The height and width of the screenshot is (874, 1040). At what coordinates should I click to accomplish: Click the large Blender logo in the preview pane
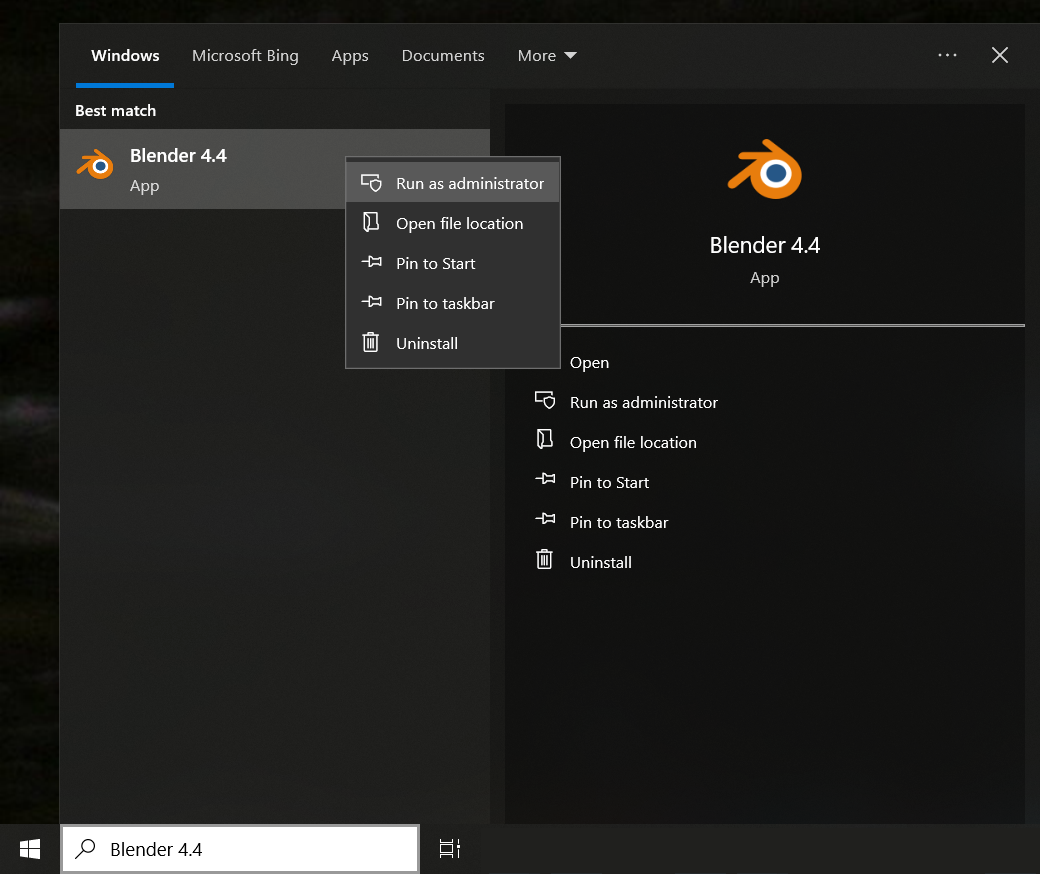click(x=765, y=170)
